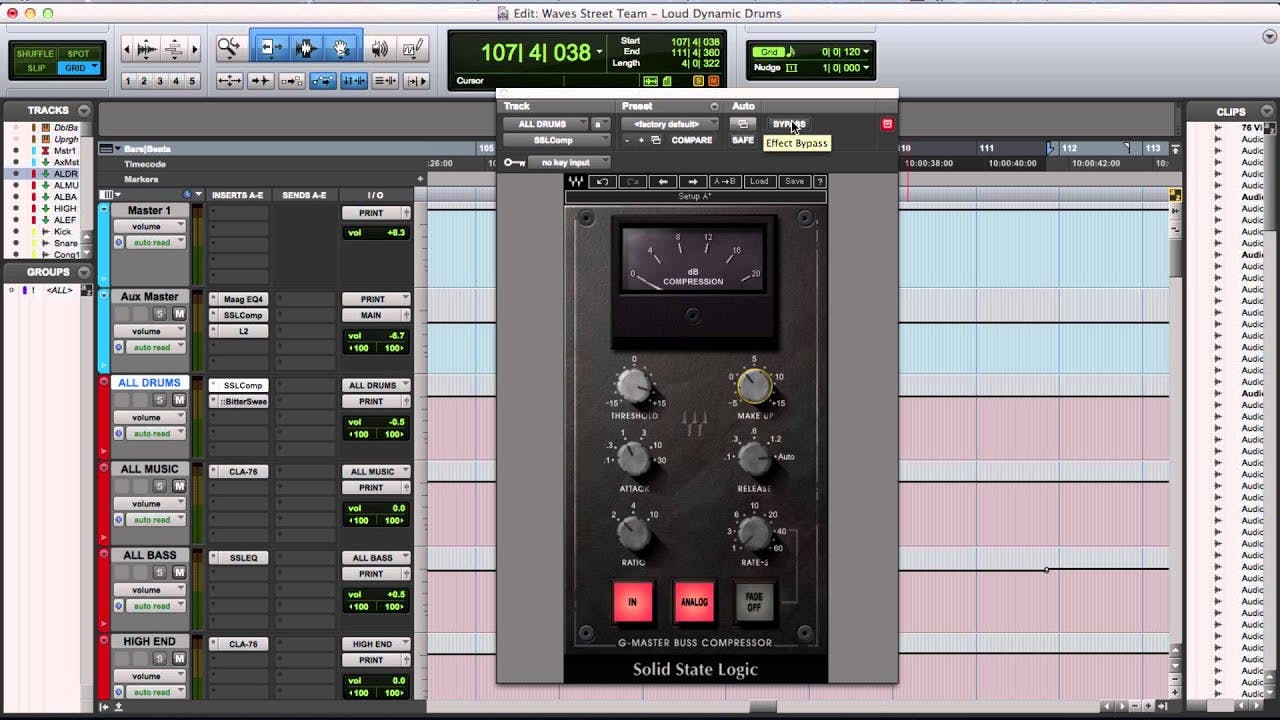Click the A→B setup switch in the plugin
The image size is (1280, 720).
(x=723, y=180)
